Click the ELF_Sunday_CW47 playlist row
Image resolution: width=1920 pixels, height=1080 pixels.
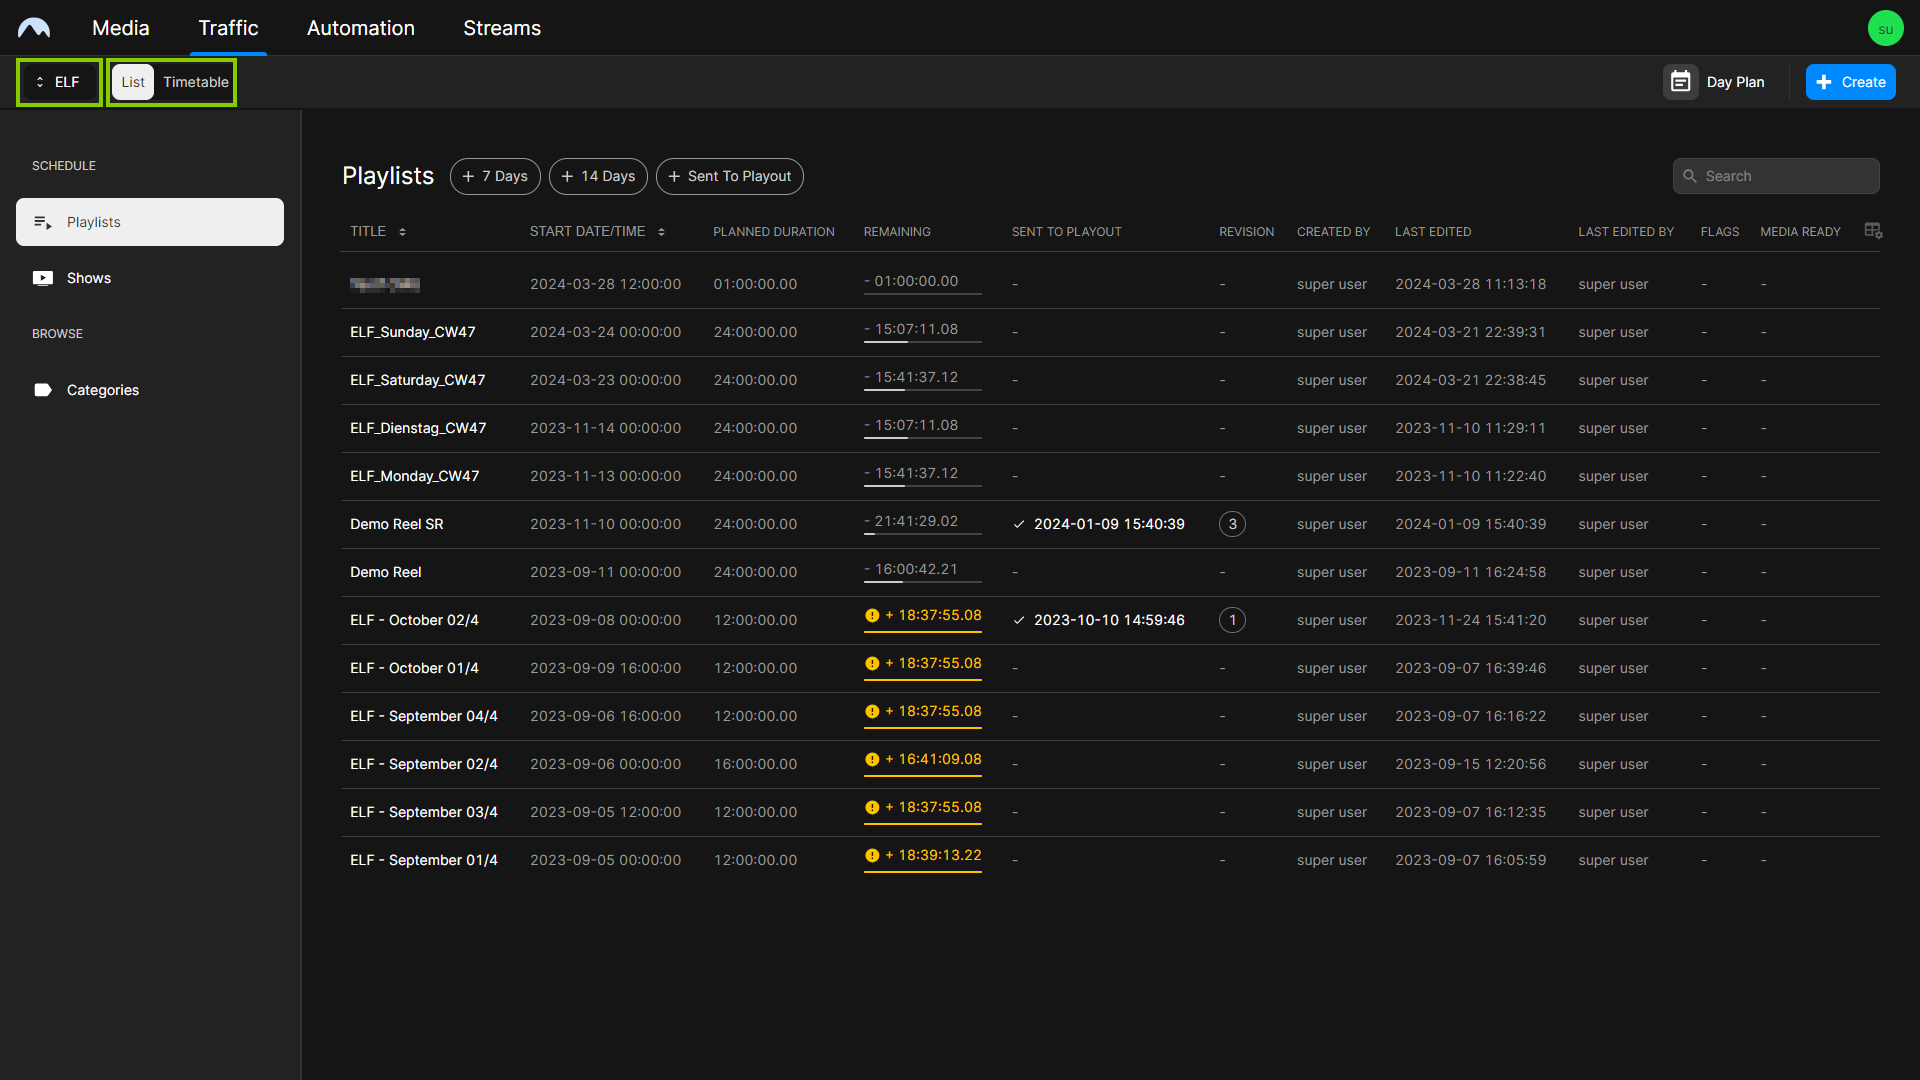tap(411, 331)
